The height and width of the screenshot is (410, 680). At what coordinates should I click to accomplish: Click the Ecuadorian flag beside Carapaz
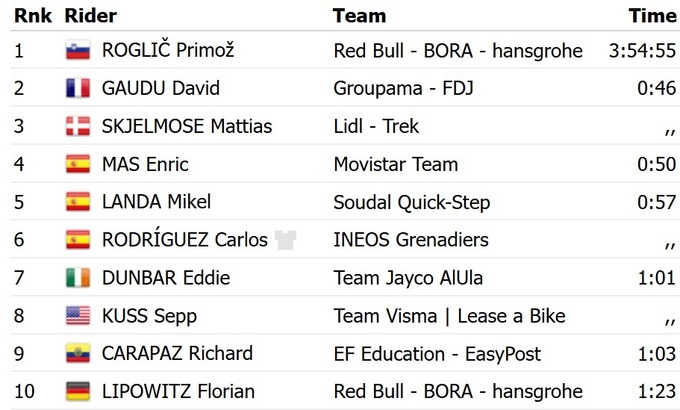coord(77,354)
